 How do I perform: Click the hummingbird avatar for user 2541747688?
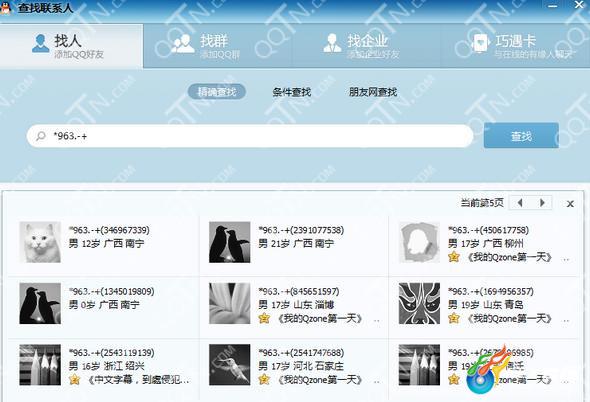click(x=230, y=365)
